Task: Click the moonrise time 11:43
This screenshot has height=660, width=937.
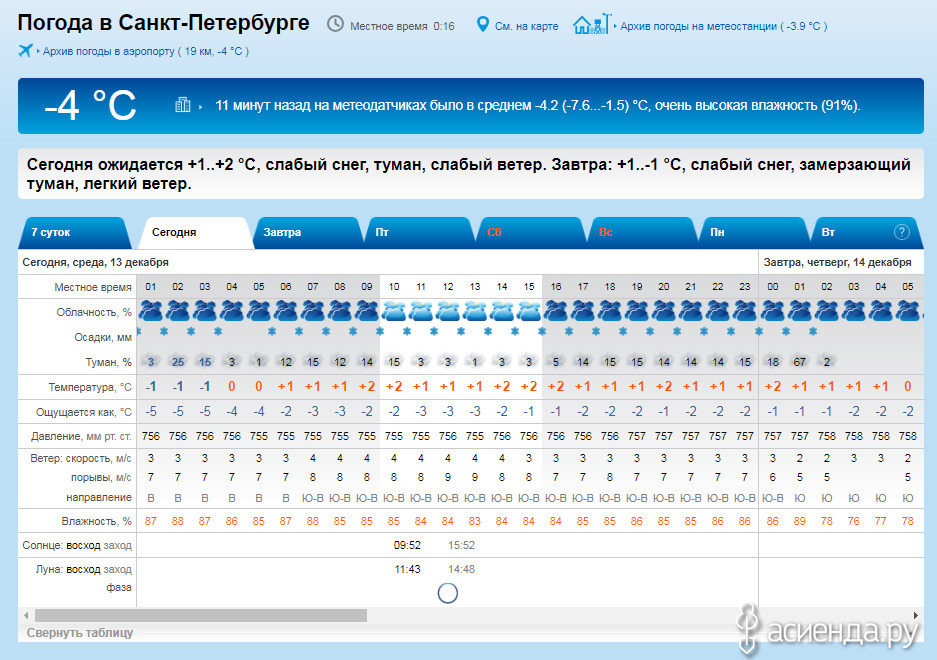Action: (408, 569)
